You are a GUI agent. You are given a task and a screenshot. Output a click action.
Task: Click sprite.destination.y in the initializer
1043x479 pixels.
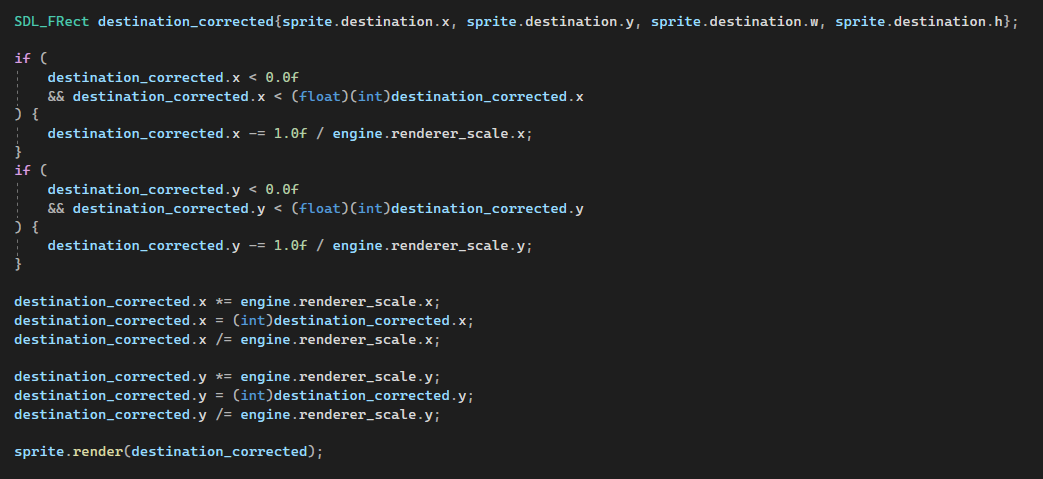pyautogui.click(x=550, y=22)
